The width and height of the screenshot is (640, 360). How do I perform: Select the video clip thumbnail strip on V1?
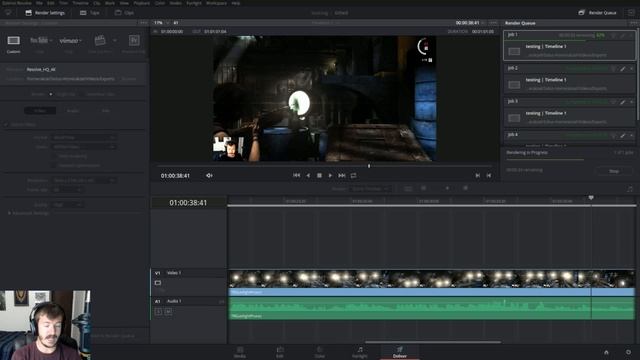[431, 279]
